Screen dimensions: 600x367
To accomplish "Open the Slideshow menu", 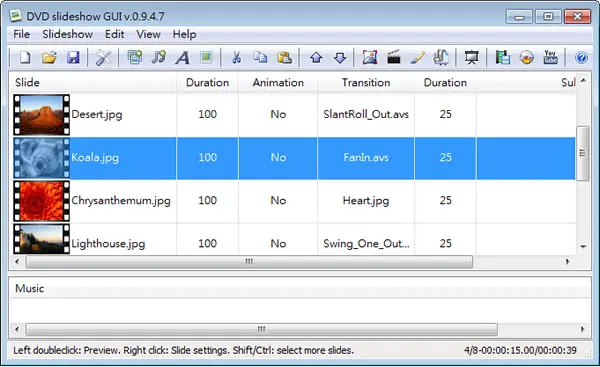I will pos(67,34).
